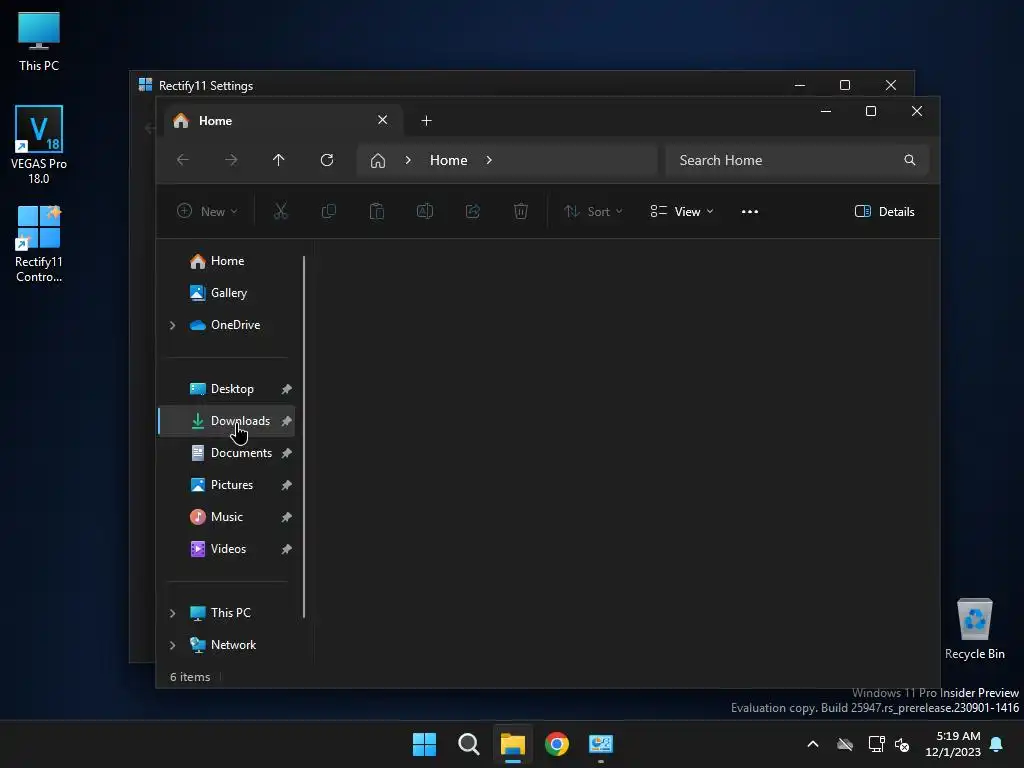The height and width of the screenshot is (768, 1024).
Task: Refresh the Home folder view
Action: (327, 160)
